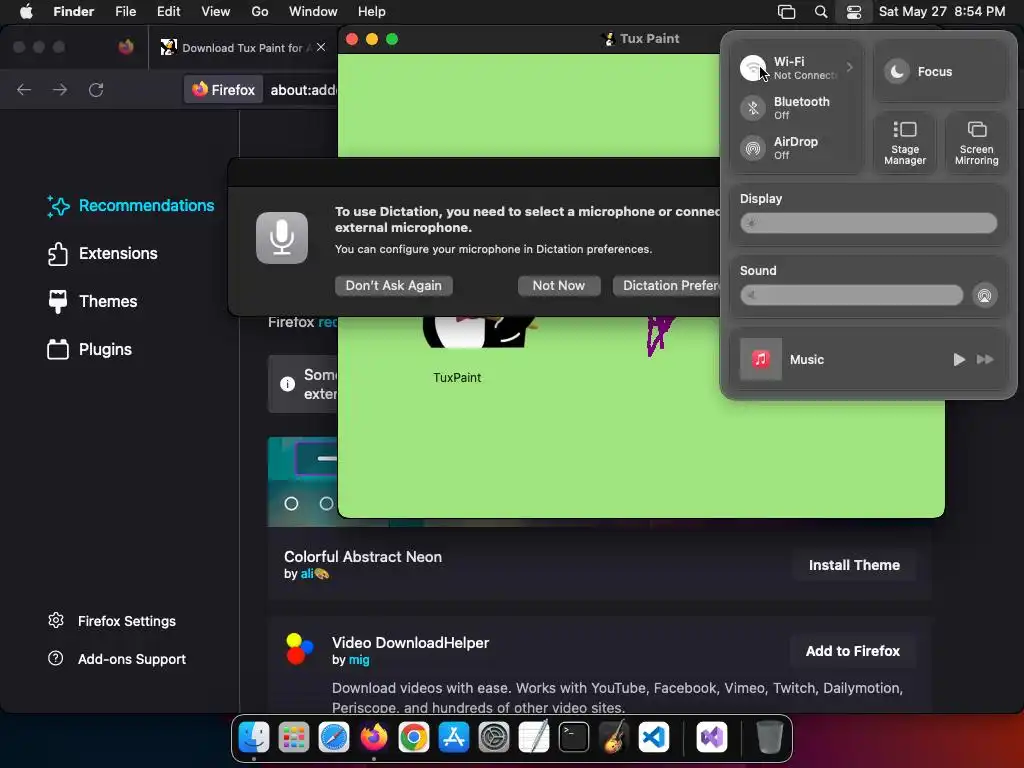
Task: Open the Go menu
Action: pyautogui.click(x=259, y=12)
